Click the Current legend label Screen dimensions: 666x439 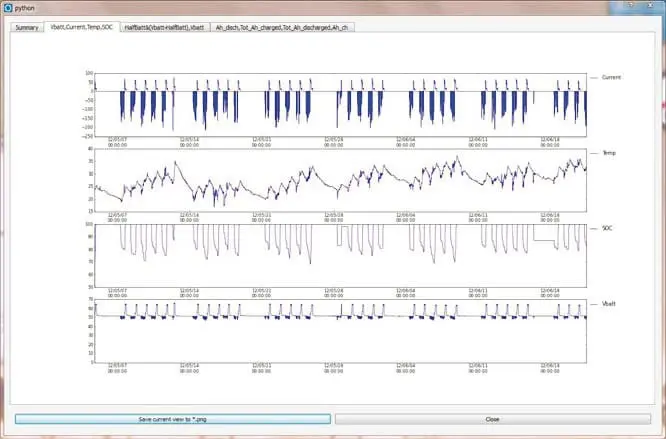pos(611,77)
